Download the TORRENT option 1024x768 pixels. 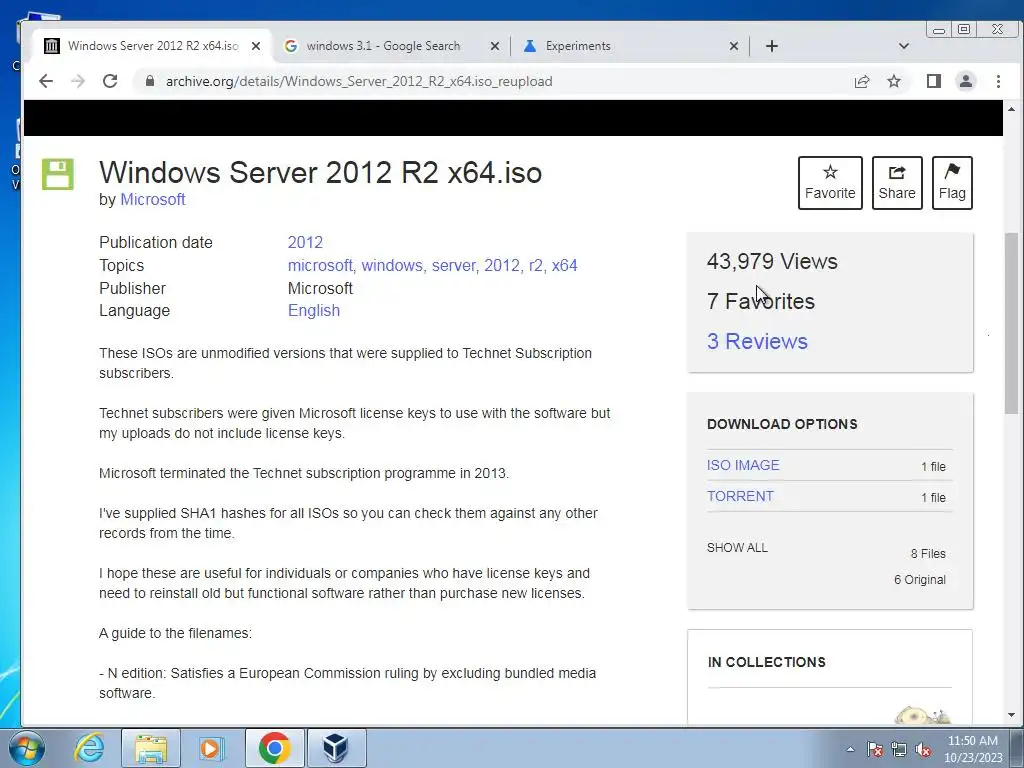click(x=740, y=496)
